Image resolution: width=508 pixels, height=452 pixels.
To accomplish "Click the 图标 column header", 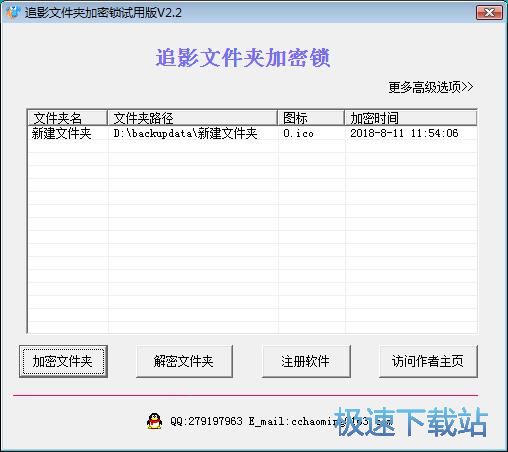I will click(x=311, y=118).
